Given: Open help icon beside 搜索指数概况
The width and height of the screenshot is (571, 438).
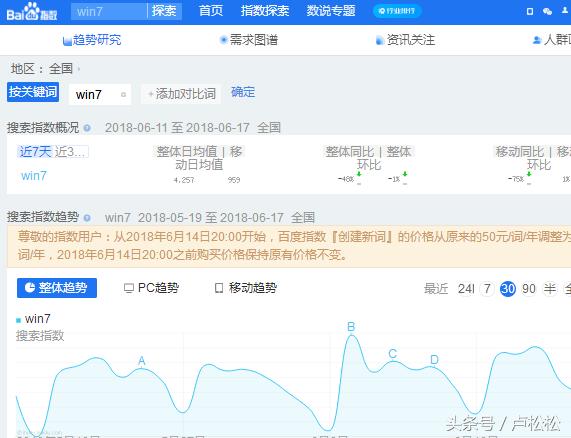Looking at the screenshot, I should point(87,128).
